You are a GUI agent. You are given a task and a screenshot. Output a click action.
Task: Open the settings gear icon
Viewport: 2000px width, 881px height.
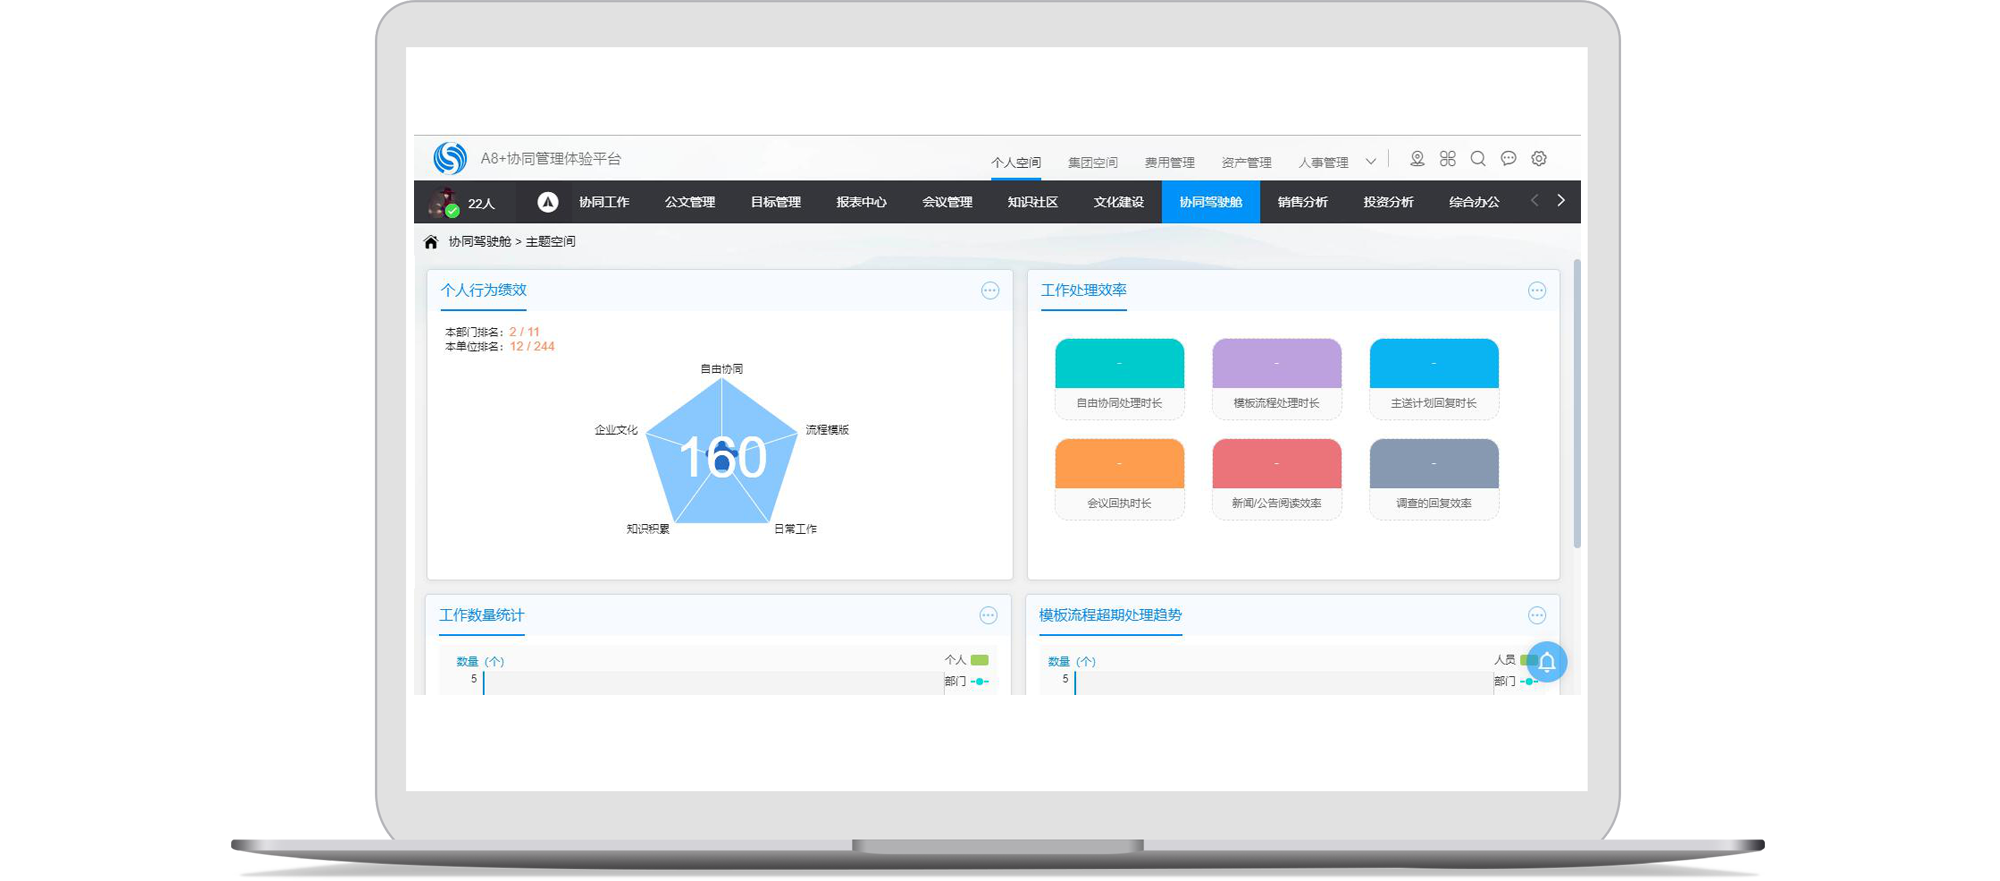1539,159
